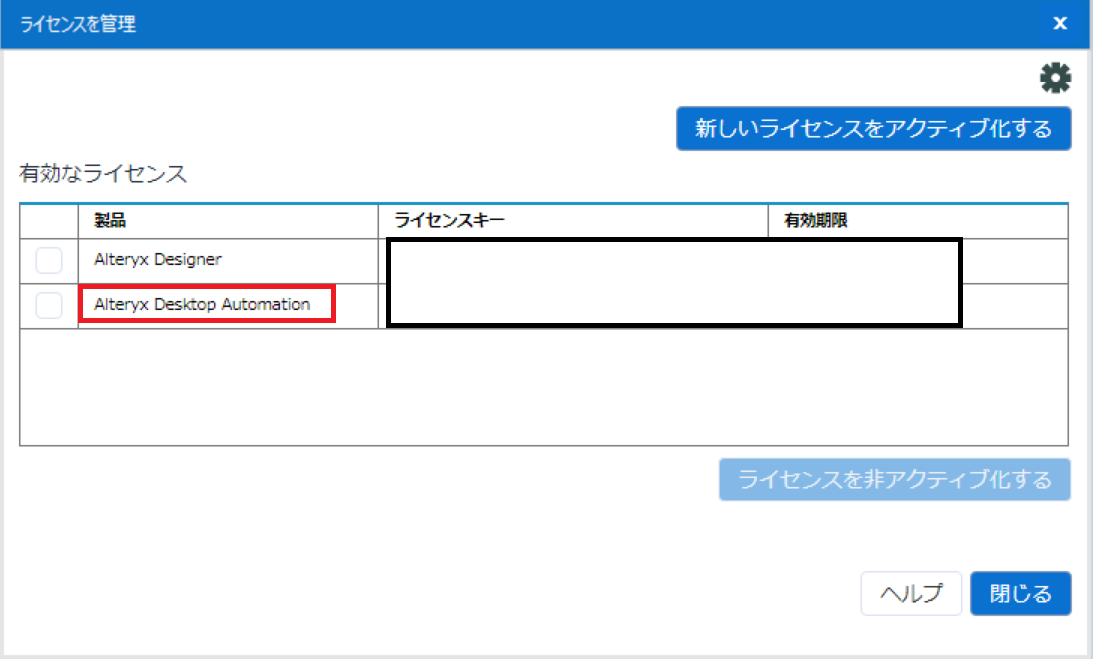Select the Alteryx Desktop Automation product text
This screenshot has height=659, width=1093.
202,304
